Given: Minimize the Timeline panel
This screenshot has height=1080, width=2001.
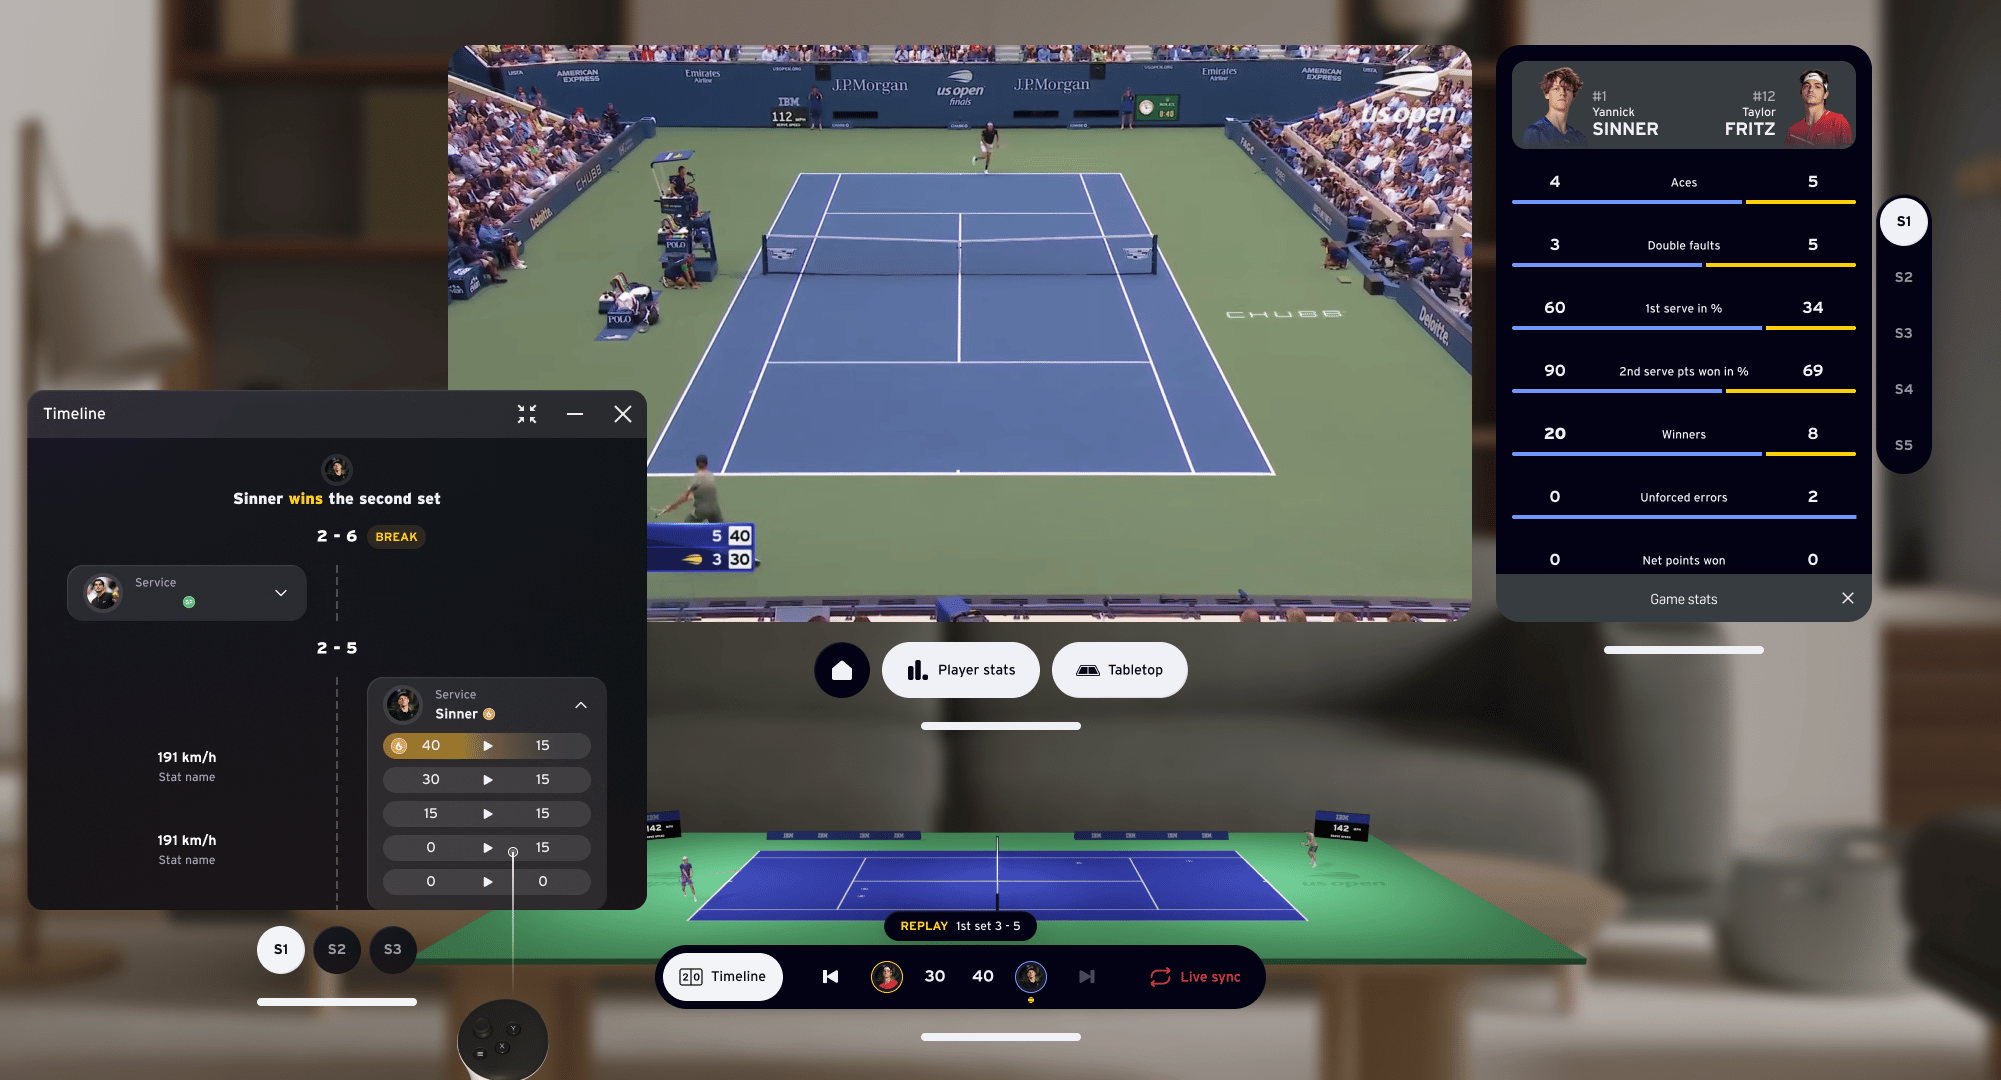Looking at the screenshot, I should [x=575, y=414].
